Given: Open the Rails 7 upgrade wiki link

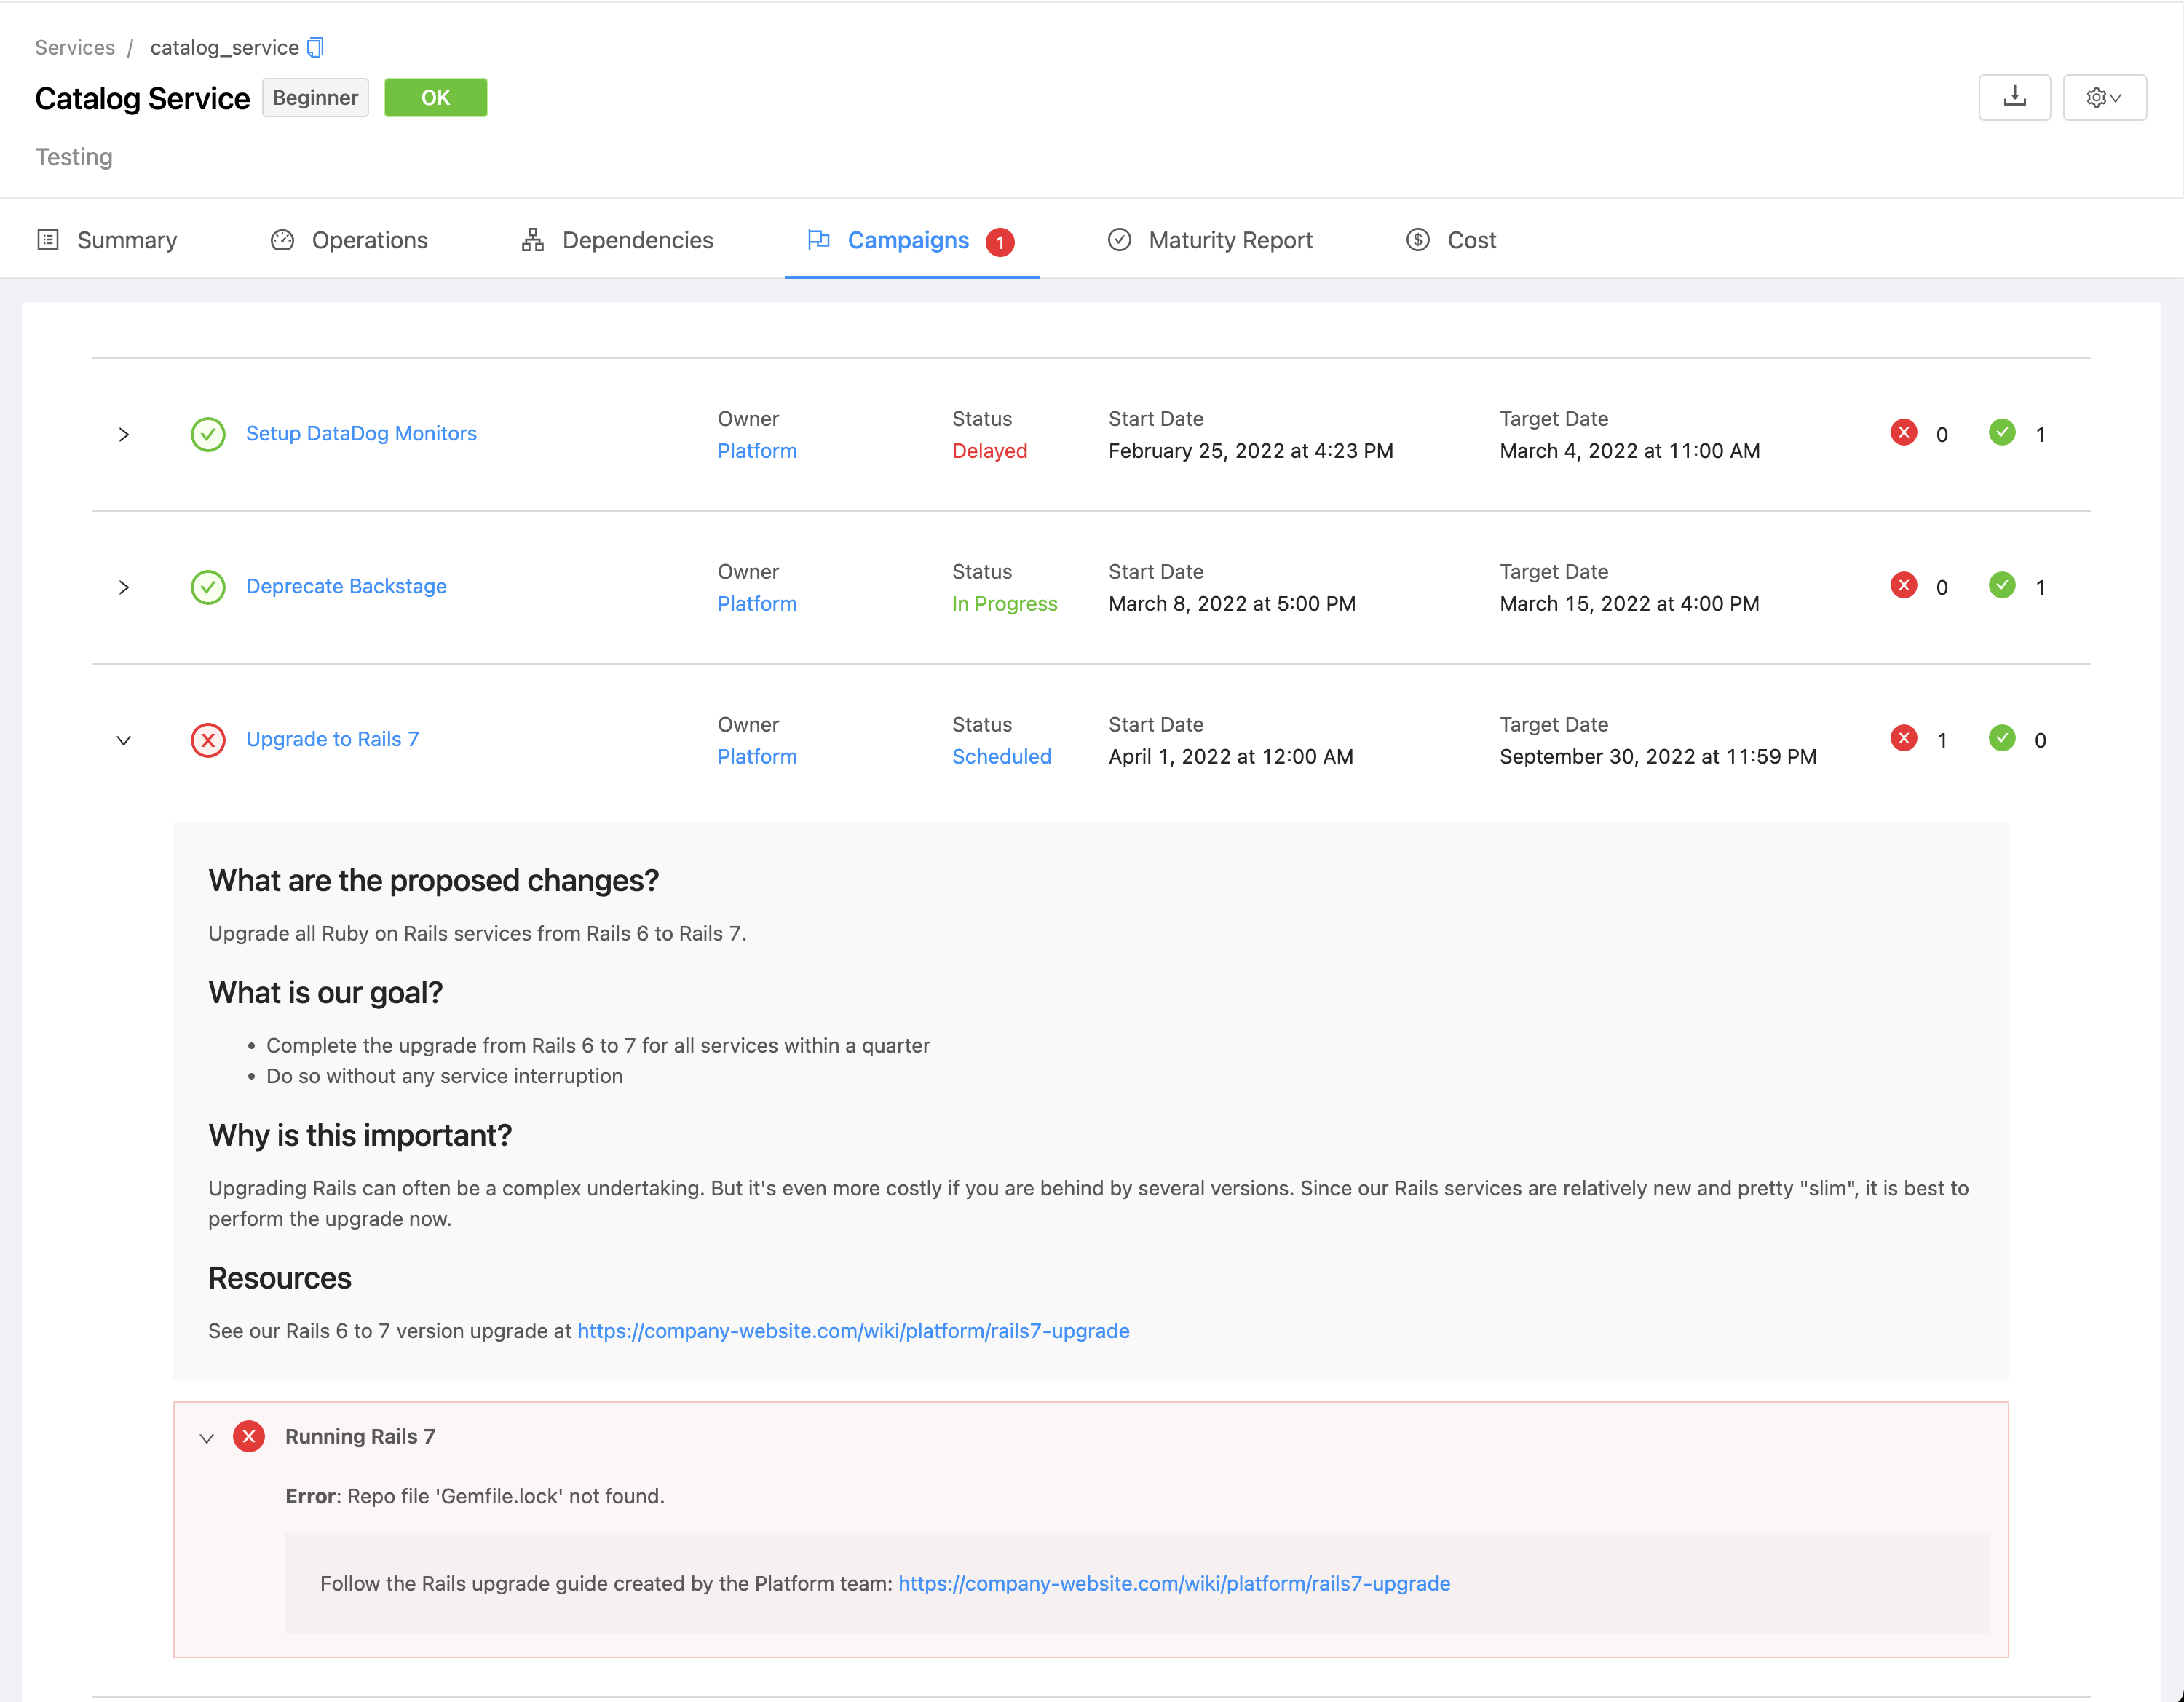Looking at the screenshot, I should (x=852, y=1328).
